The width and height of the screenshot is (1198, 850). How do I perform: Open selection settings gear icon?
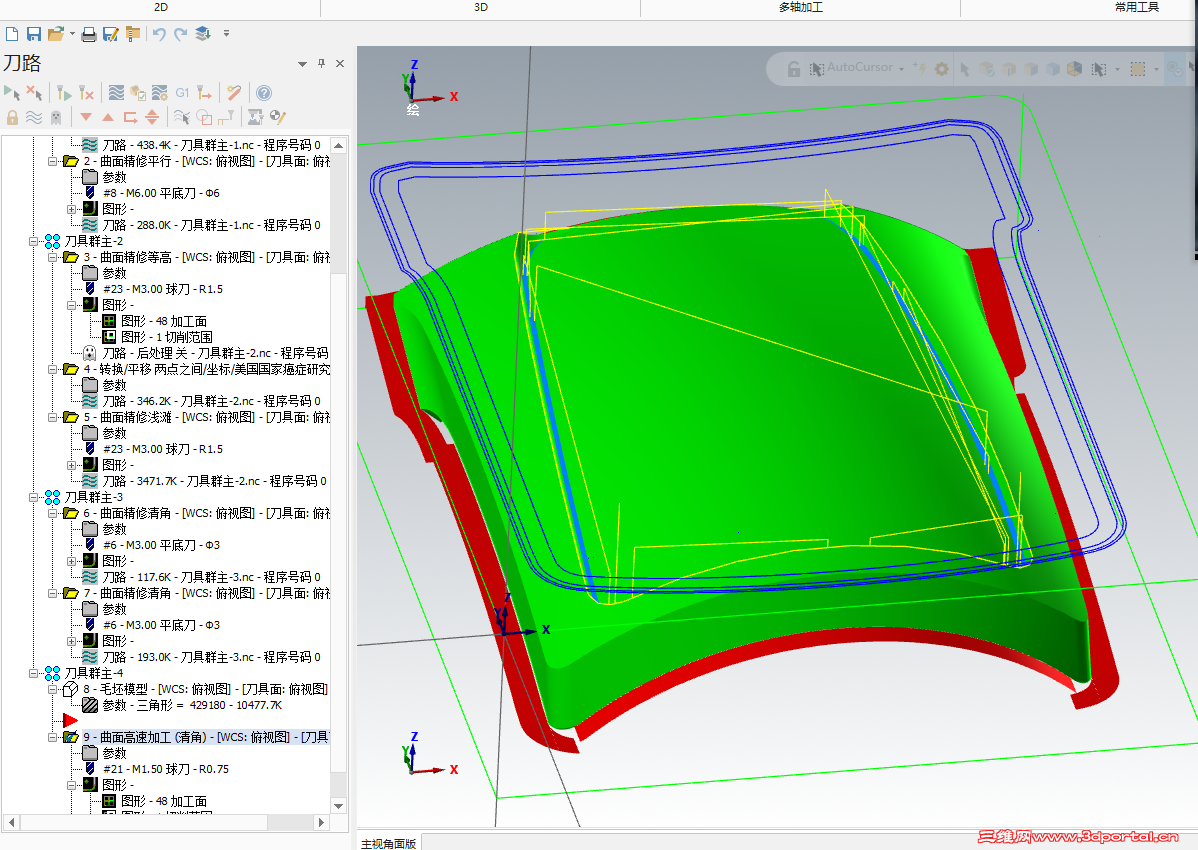click(942, 69)
